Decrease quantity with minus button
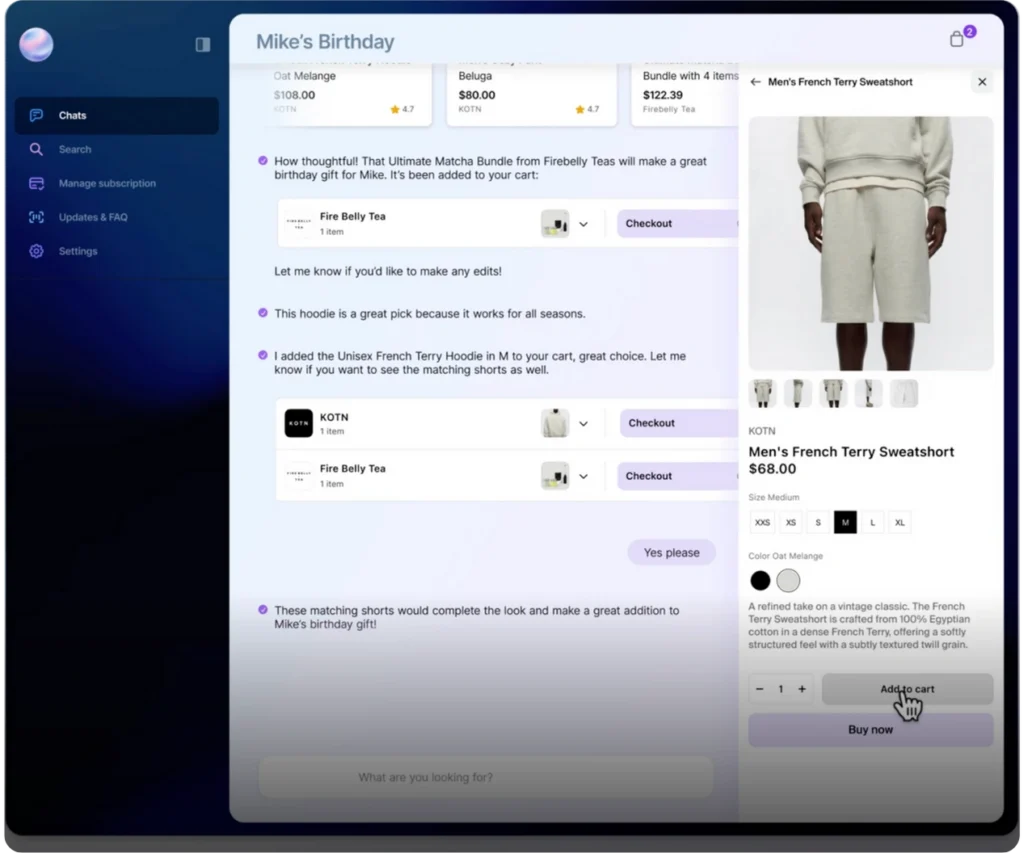1024x853 pixels. coord(760,689)
